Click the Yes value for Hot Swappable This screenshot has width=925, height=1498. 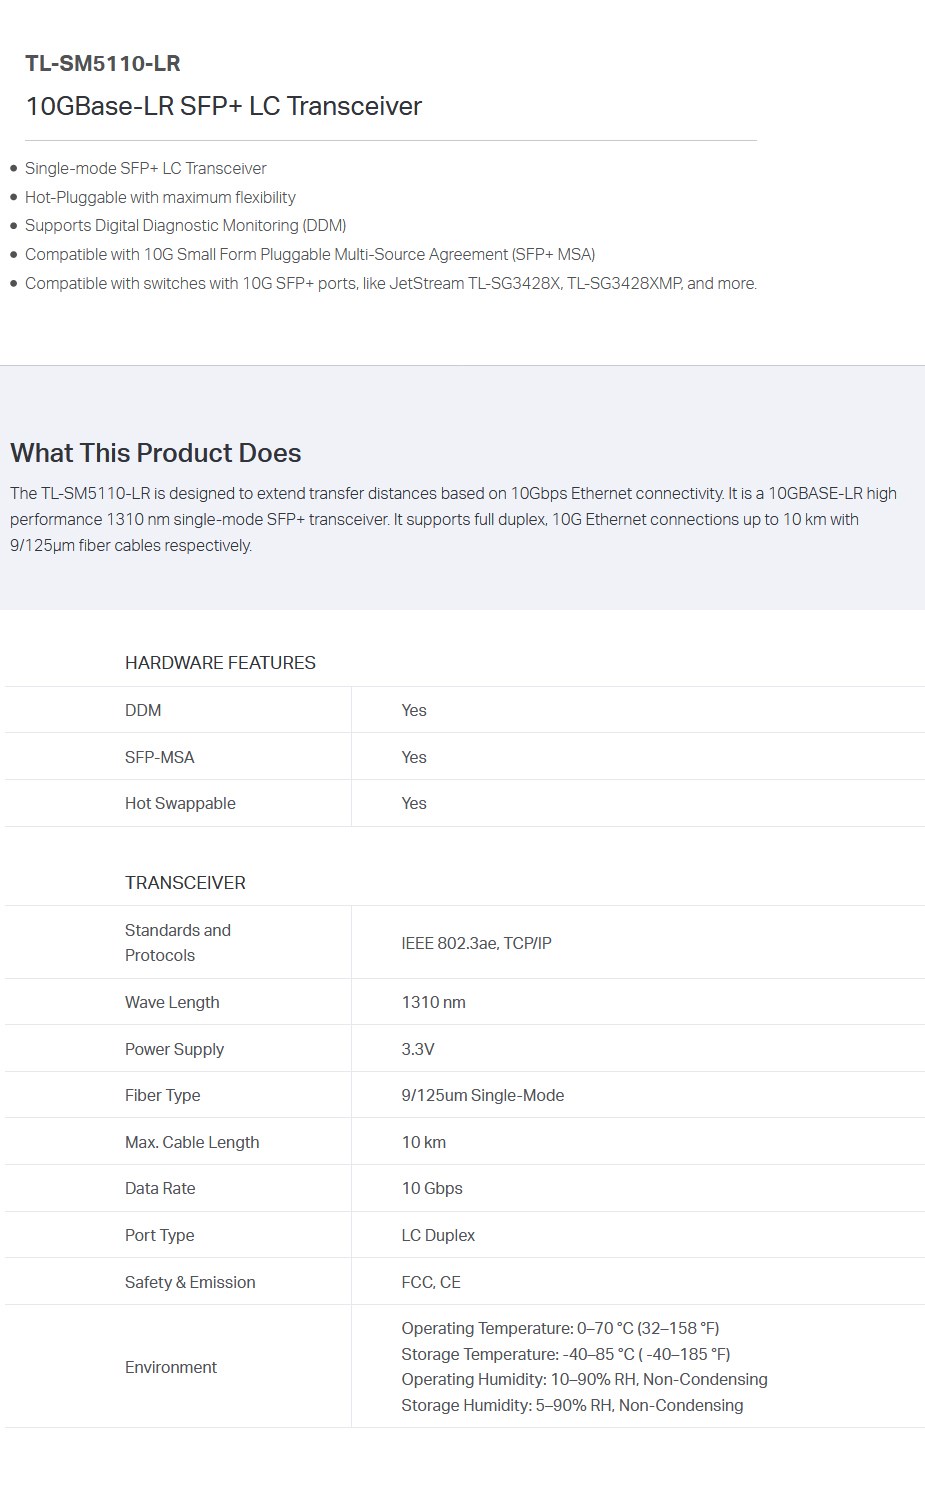click(414, 803)
